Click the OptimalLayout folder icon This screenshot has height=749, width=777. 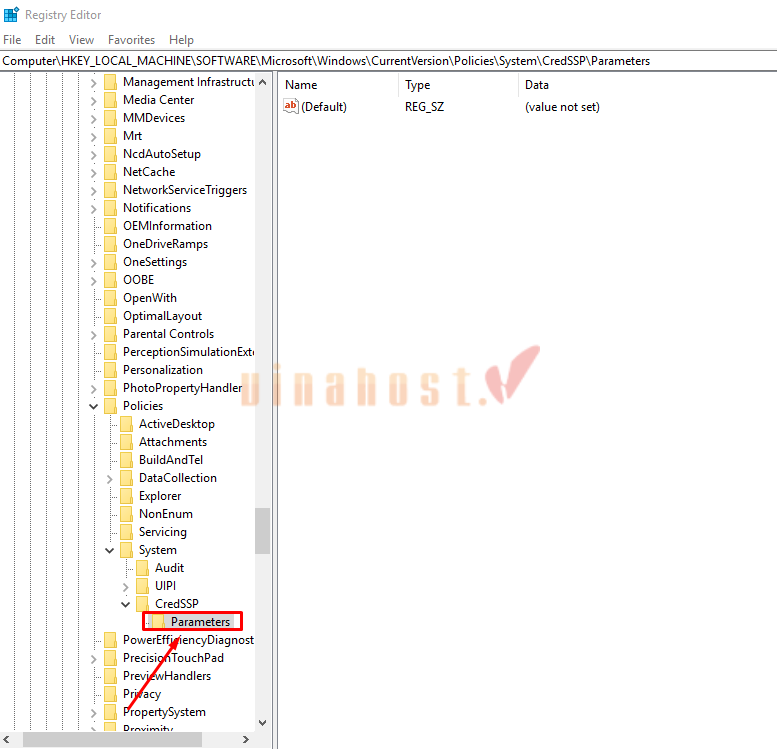coord(111,316)
